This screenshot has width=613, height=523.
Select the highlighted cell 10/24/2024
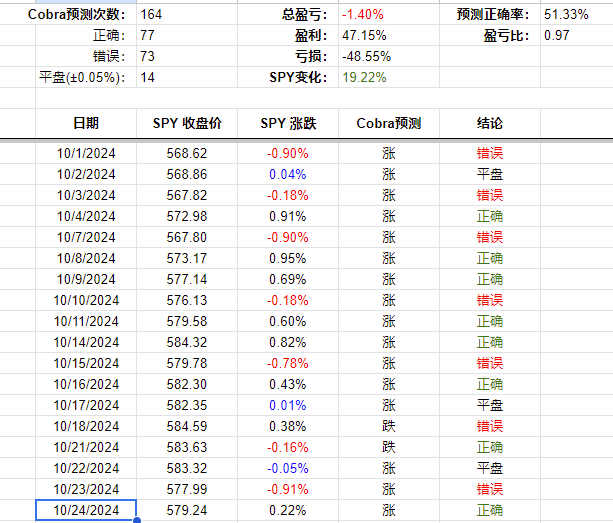pos(86,510)
